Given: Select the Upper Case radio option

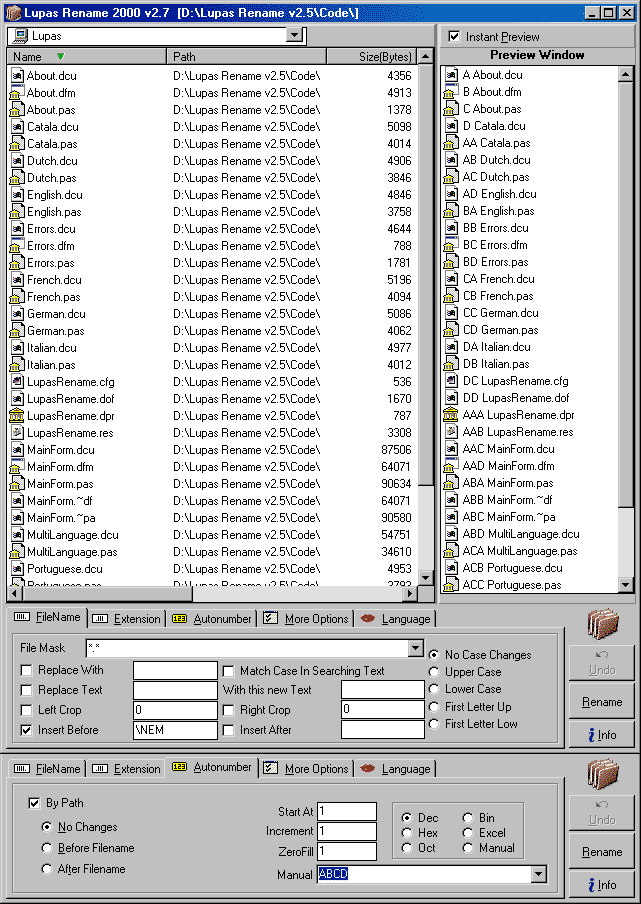Looking at the screenshot, I should [x=433, y=672].
